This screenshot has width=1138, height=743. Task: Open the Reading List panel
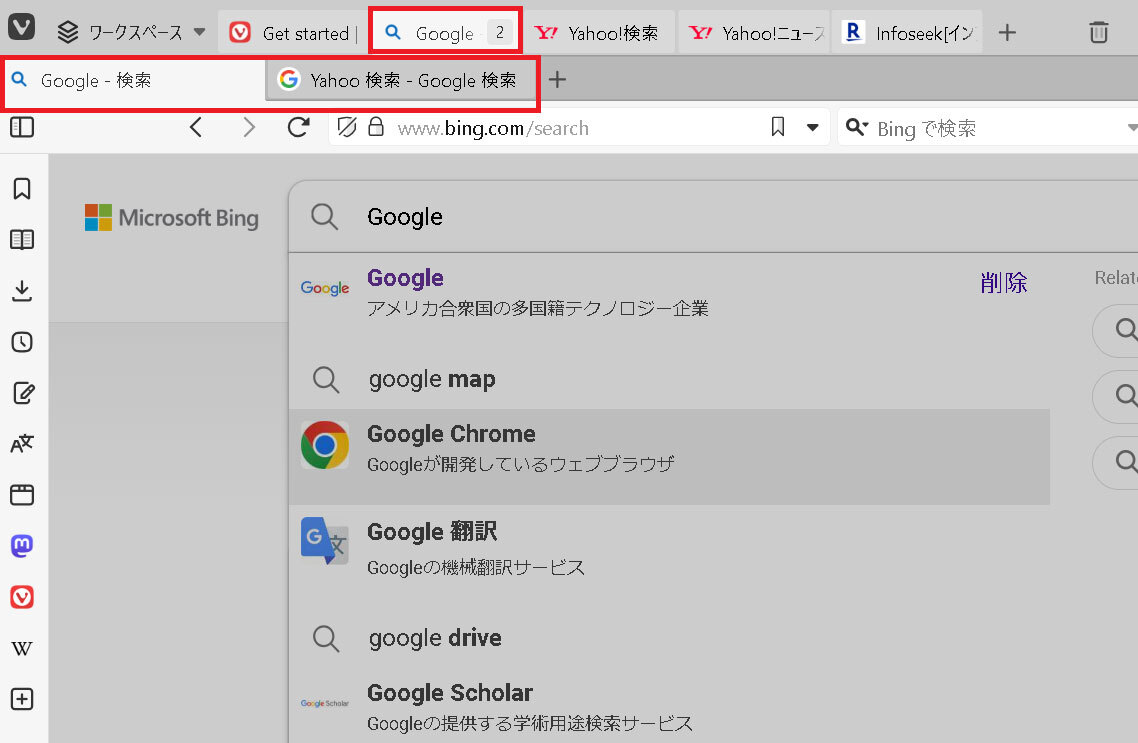(22, 240)
